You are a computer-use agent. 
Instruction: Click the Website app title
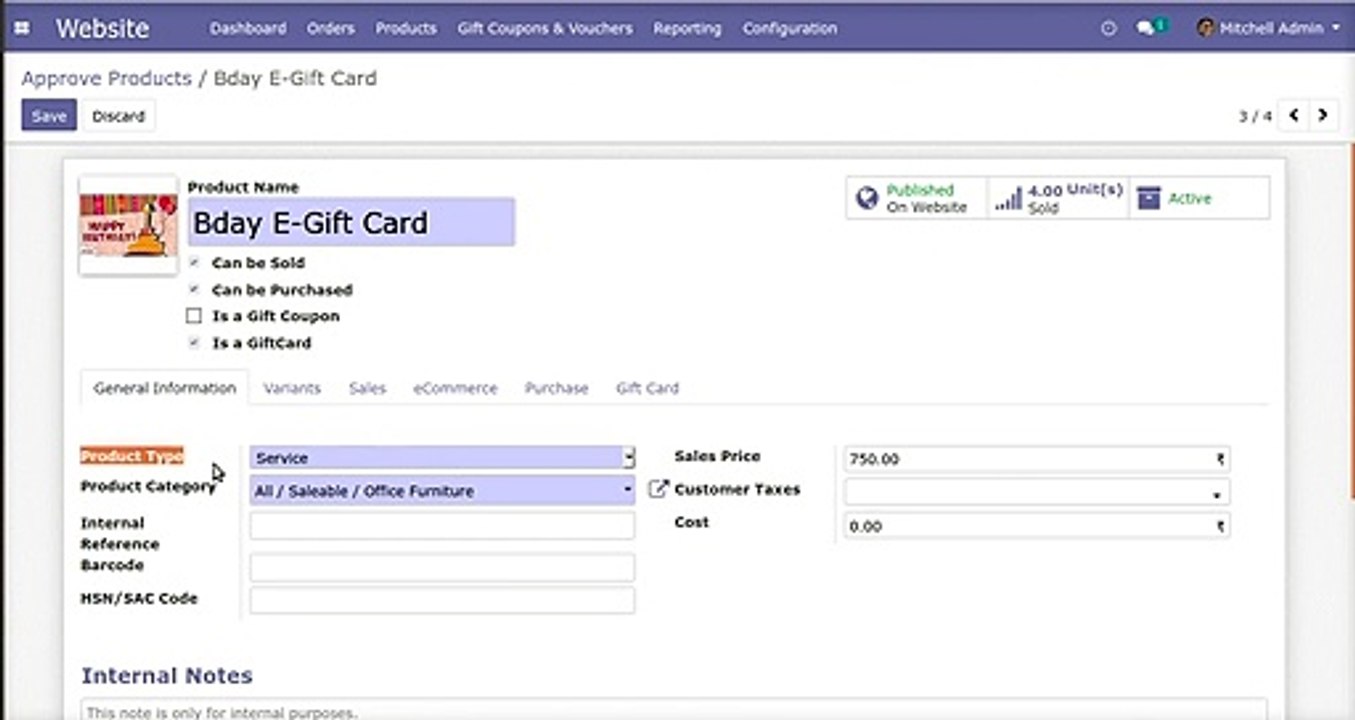[x=102, y=28]
